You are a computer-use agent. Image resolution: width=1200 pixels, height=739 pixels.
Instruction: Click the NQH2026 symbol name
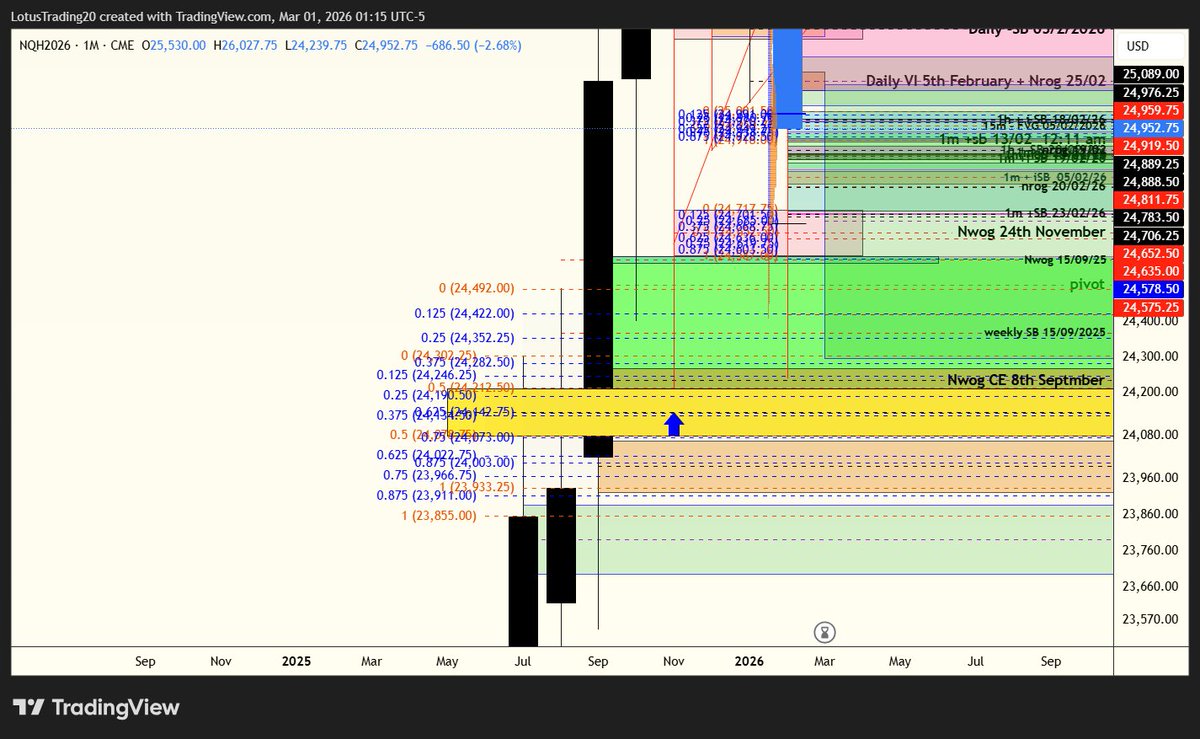point(46,45)
